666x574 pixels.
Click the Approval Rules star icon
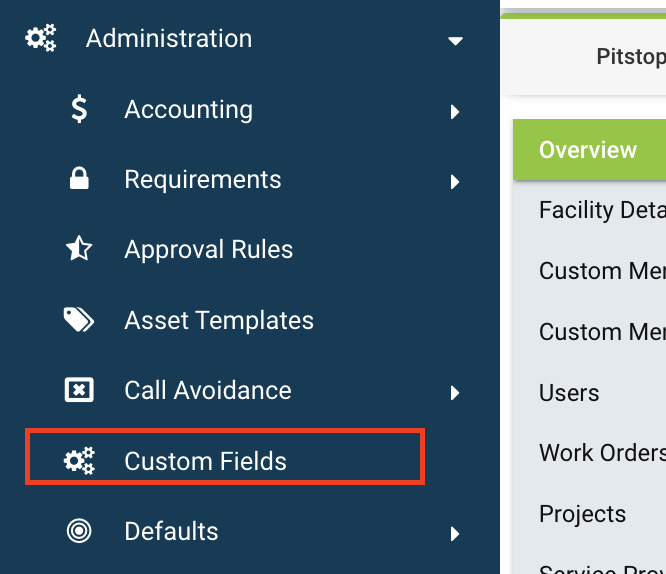(x=79, y=248)
